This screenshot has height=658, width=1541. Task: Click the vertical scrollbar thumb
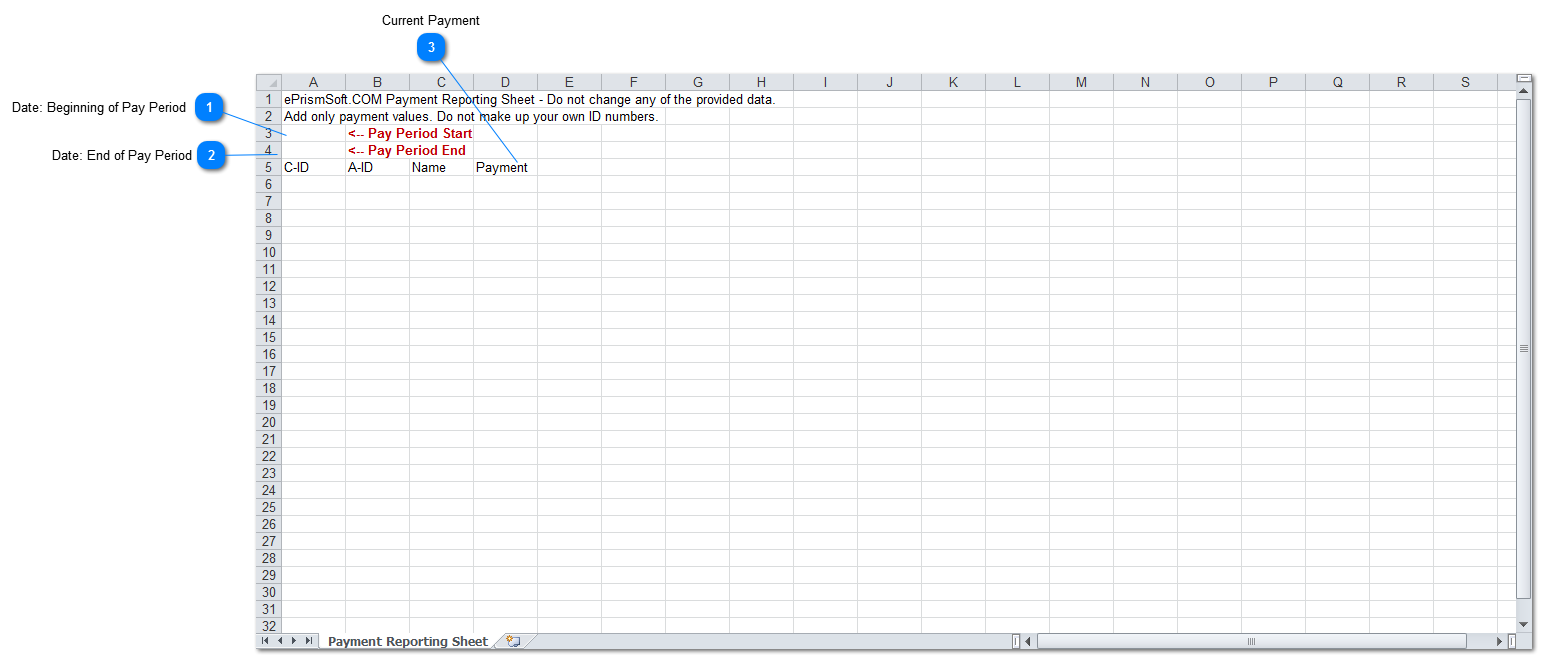[1524, 348]
